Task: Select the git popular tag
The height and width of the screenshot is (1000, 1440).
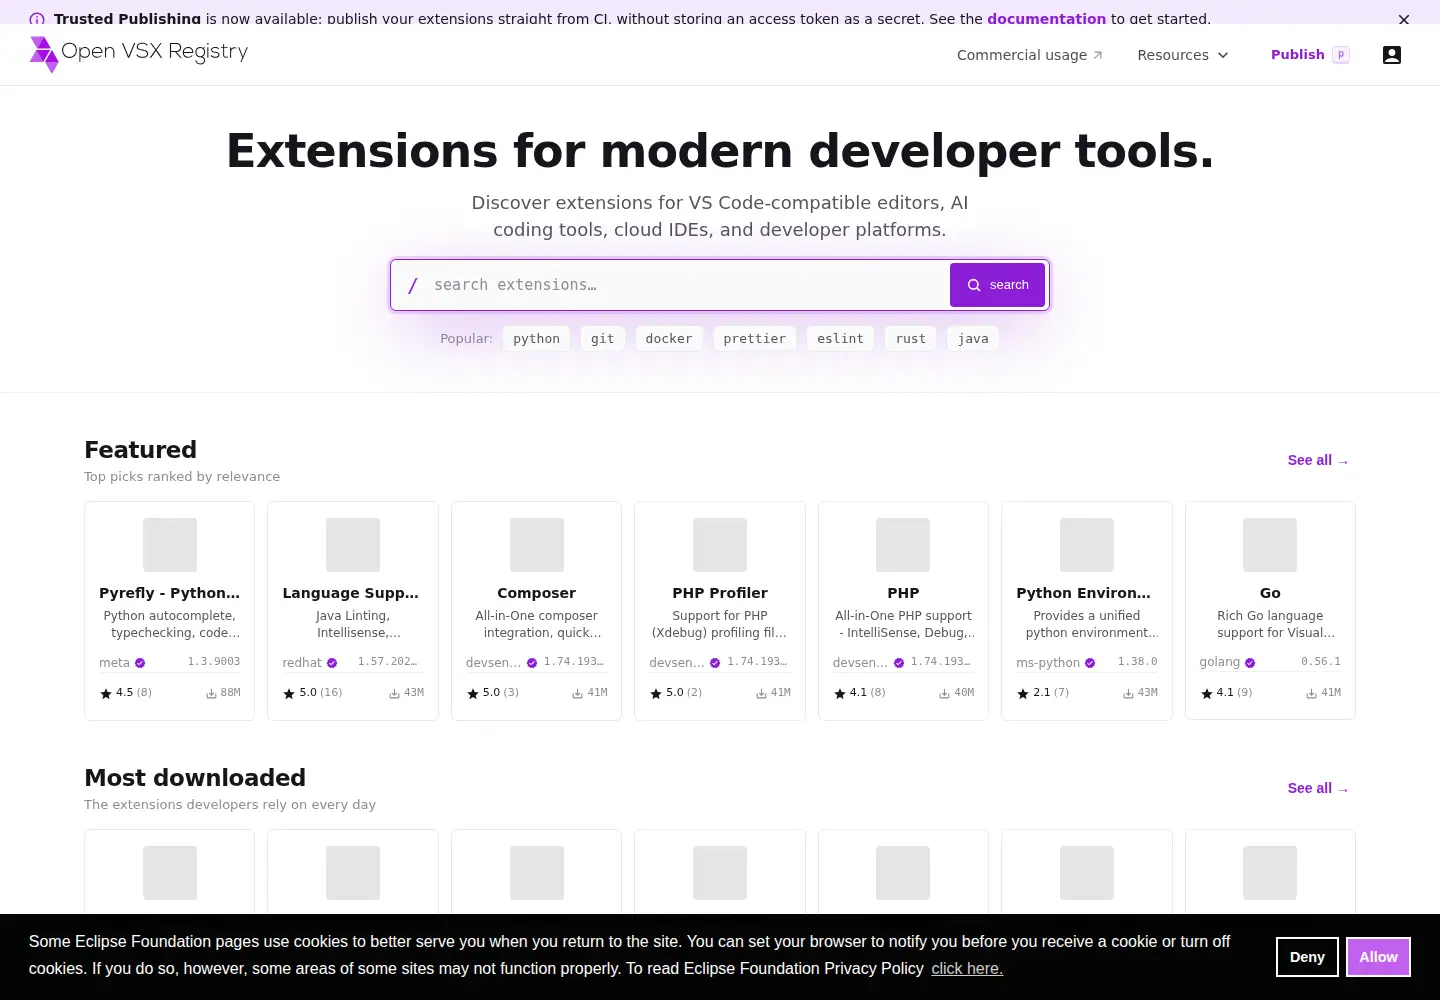Action: pos(602,339)
